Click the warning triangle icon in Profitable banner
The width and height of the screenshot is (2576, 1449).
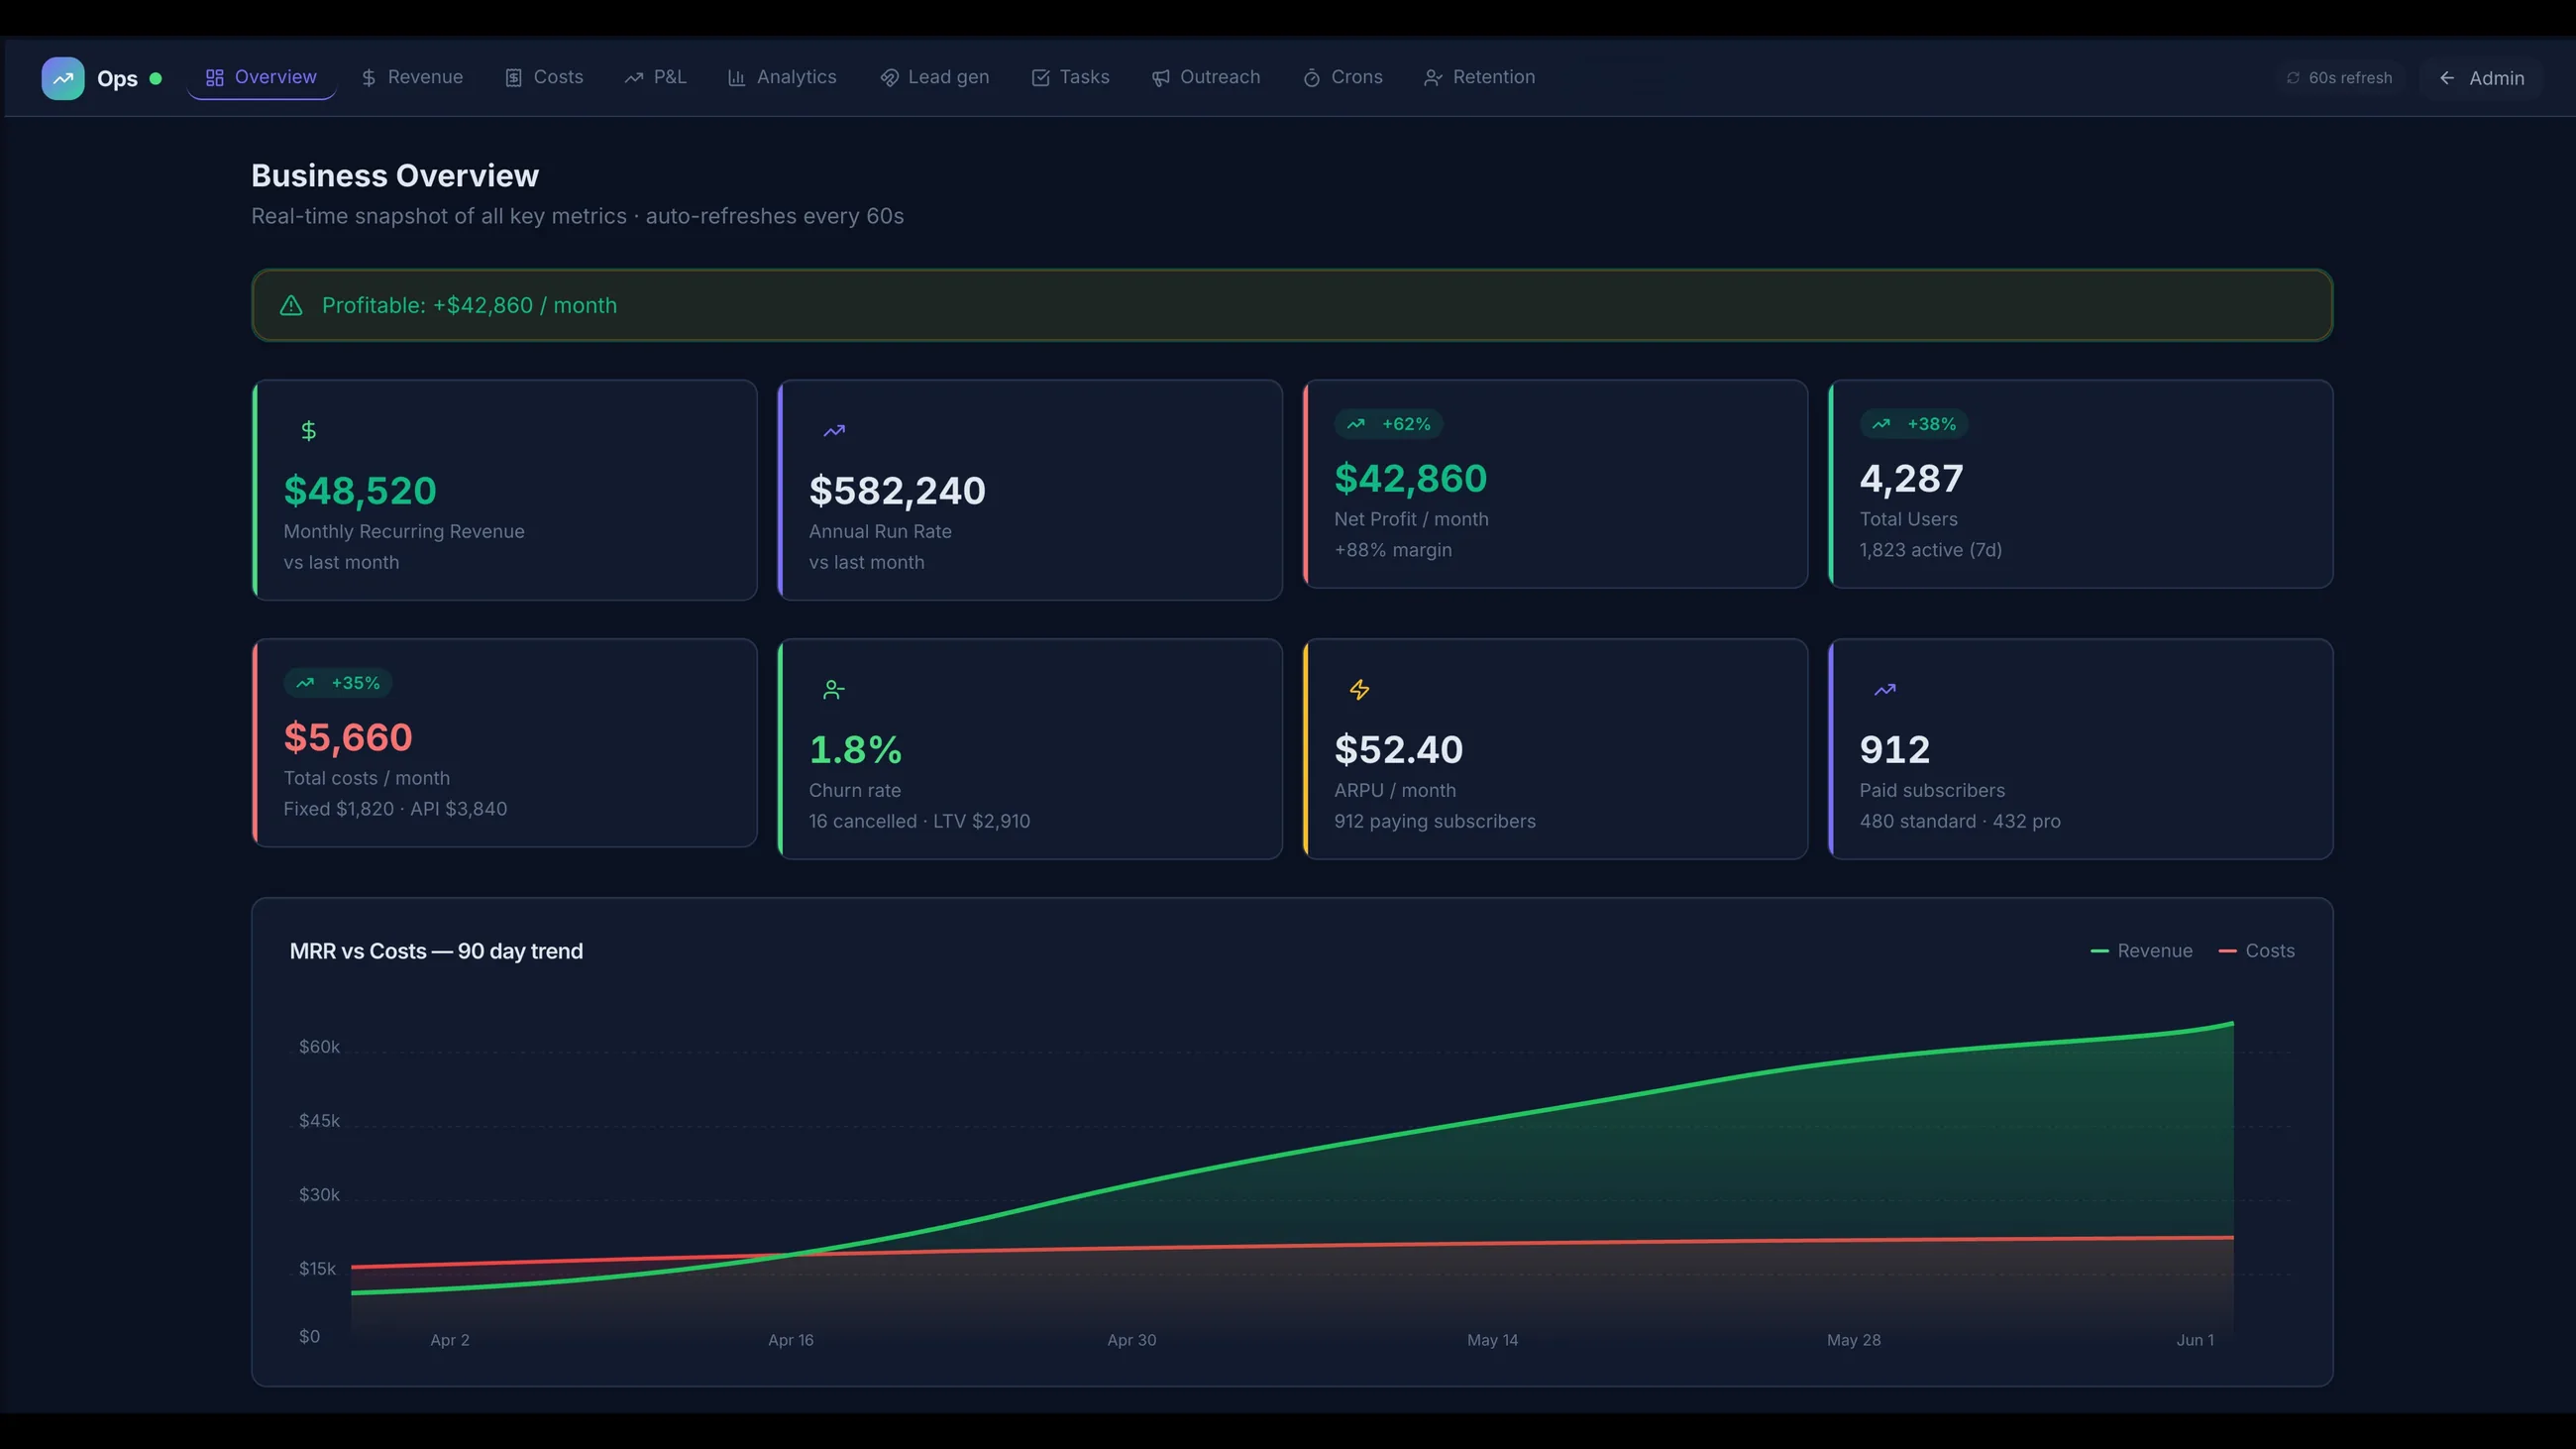click(291, 306)
